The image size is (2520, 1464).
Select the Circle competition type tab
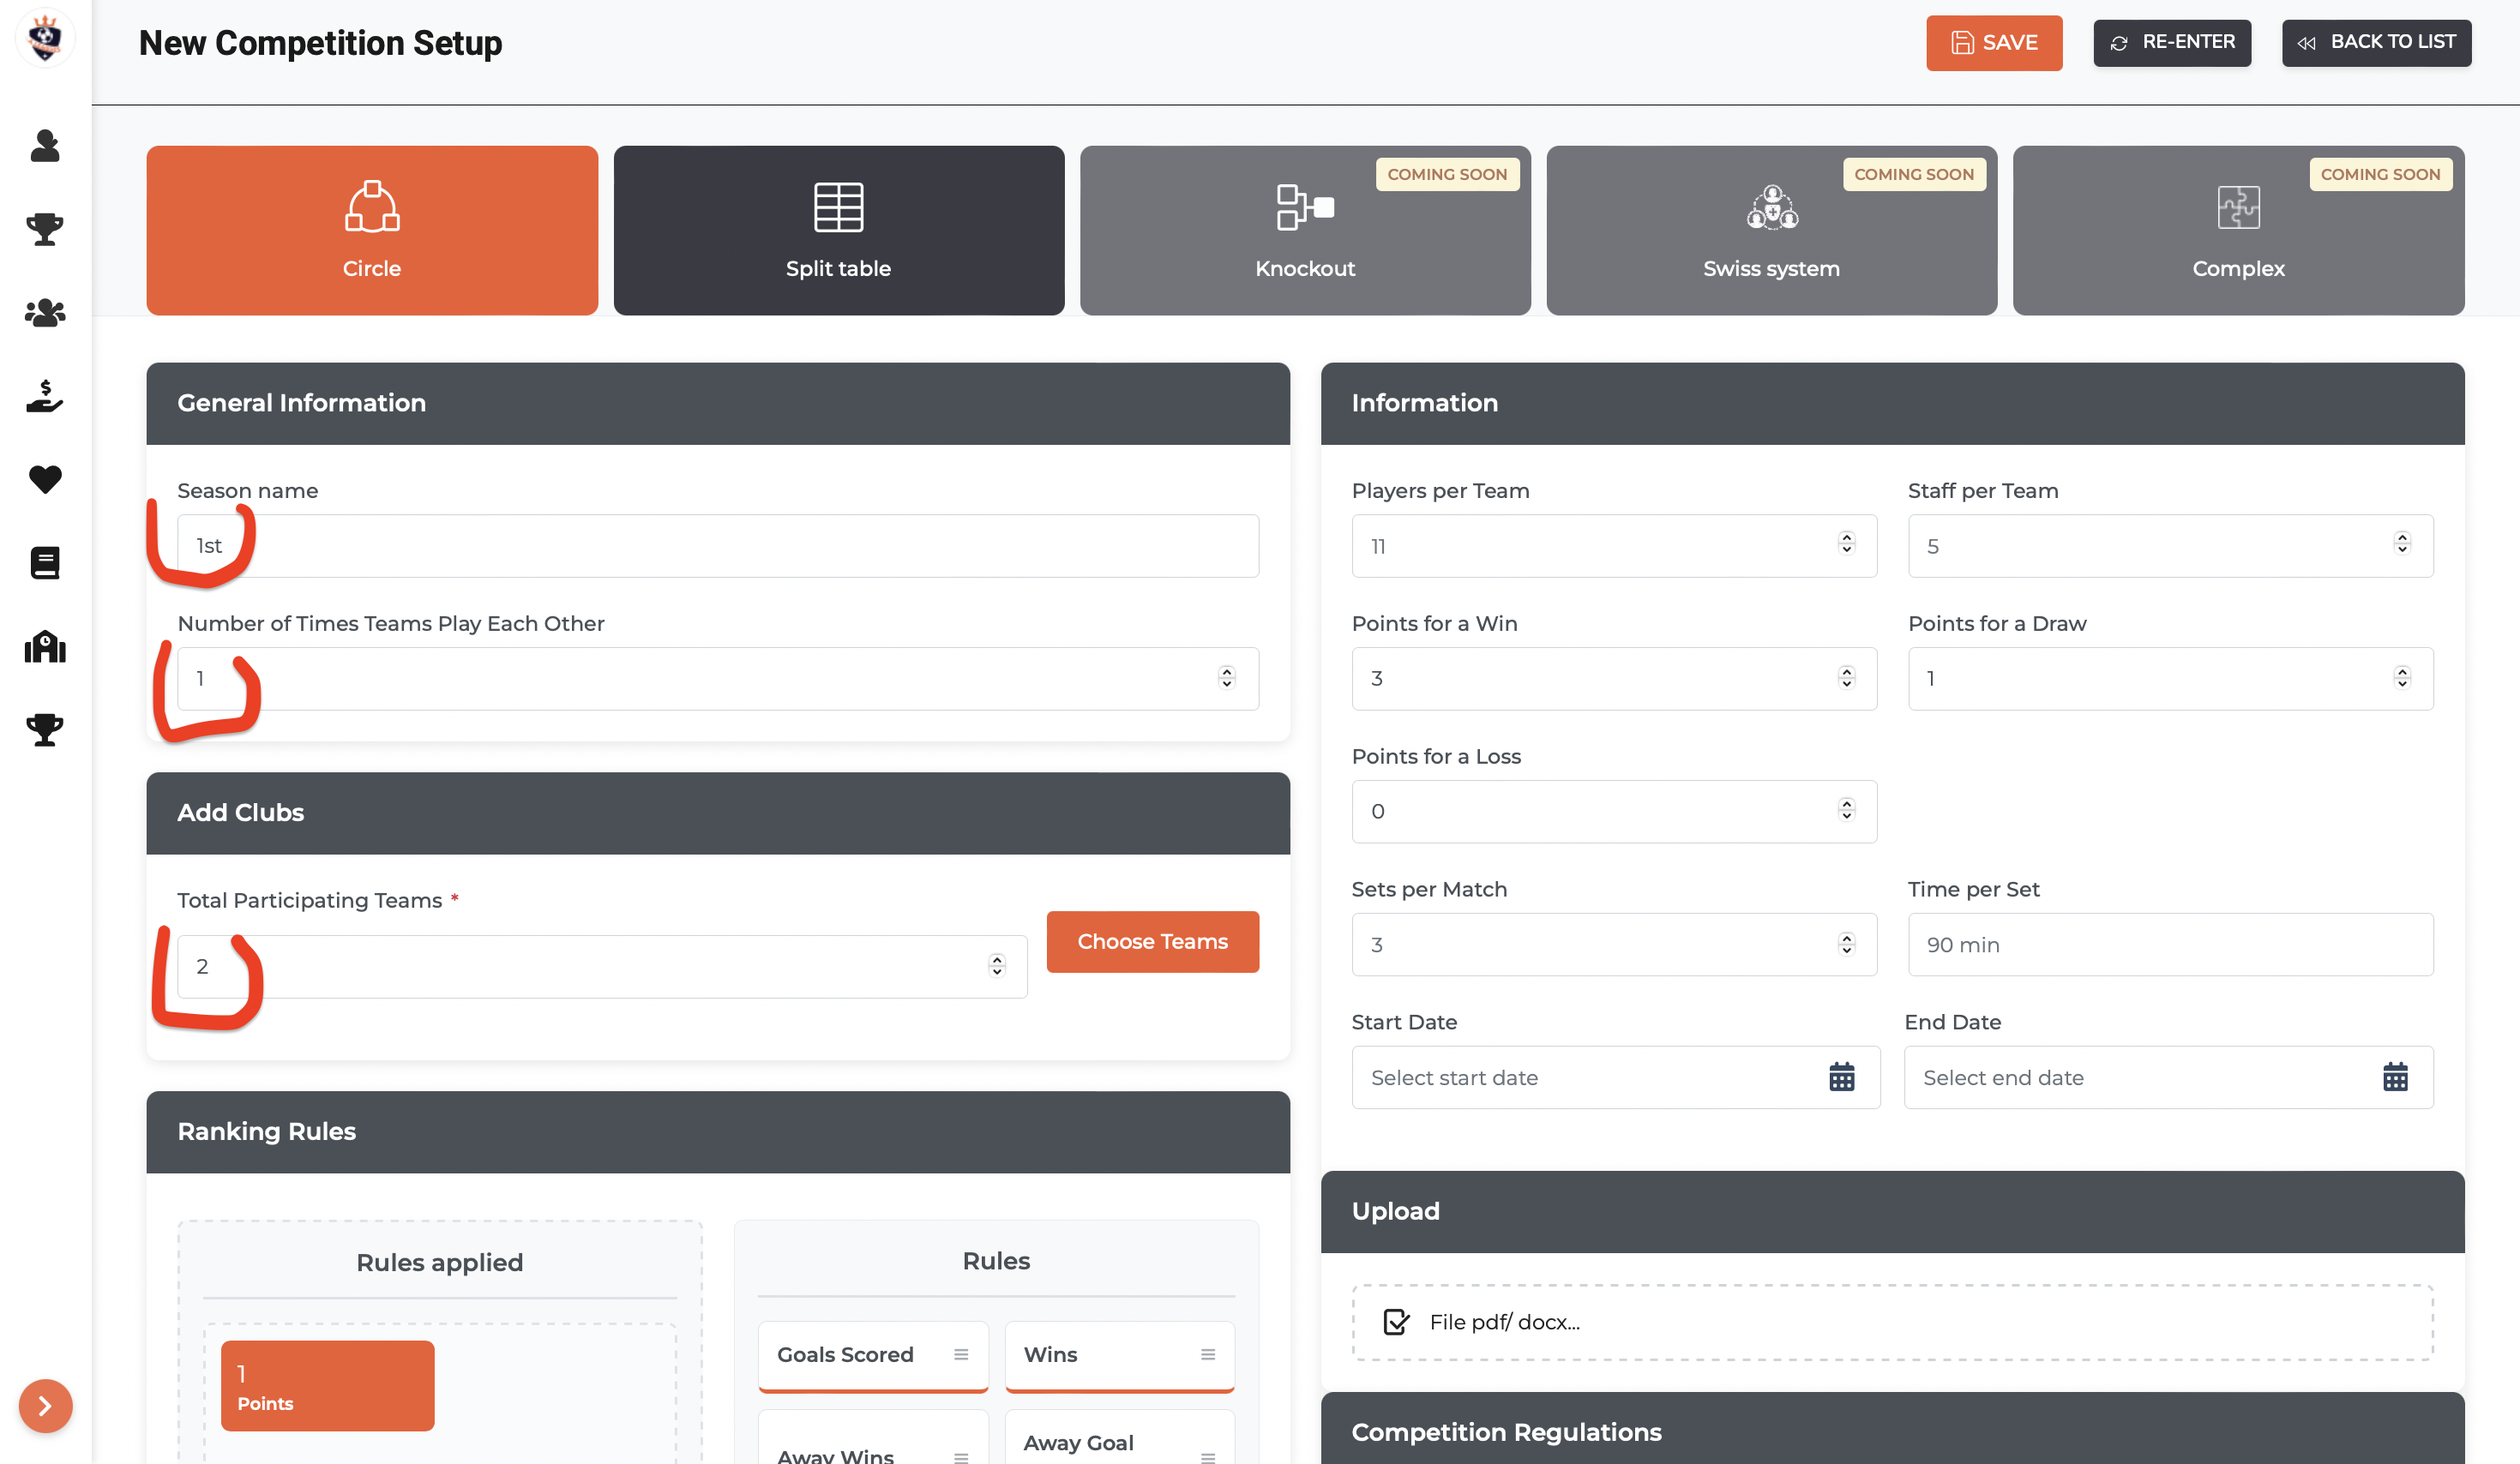[x=372, y=230]
